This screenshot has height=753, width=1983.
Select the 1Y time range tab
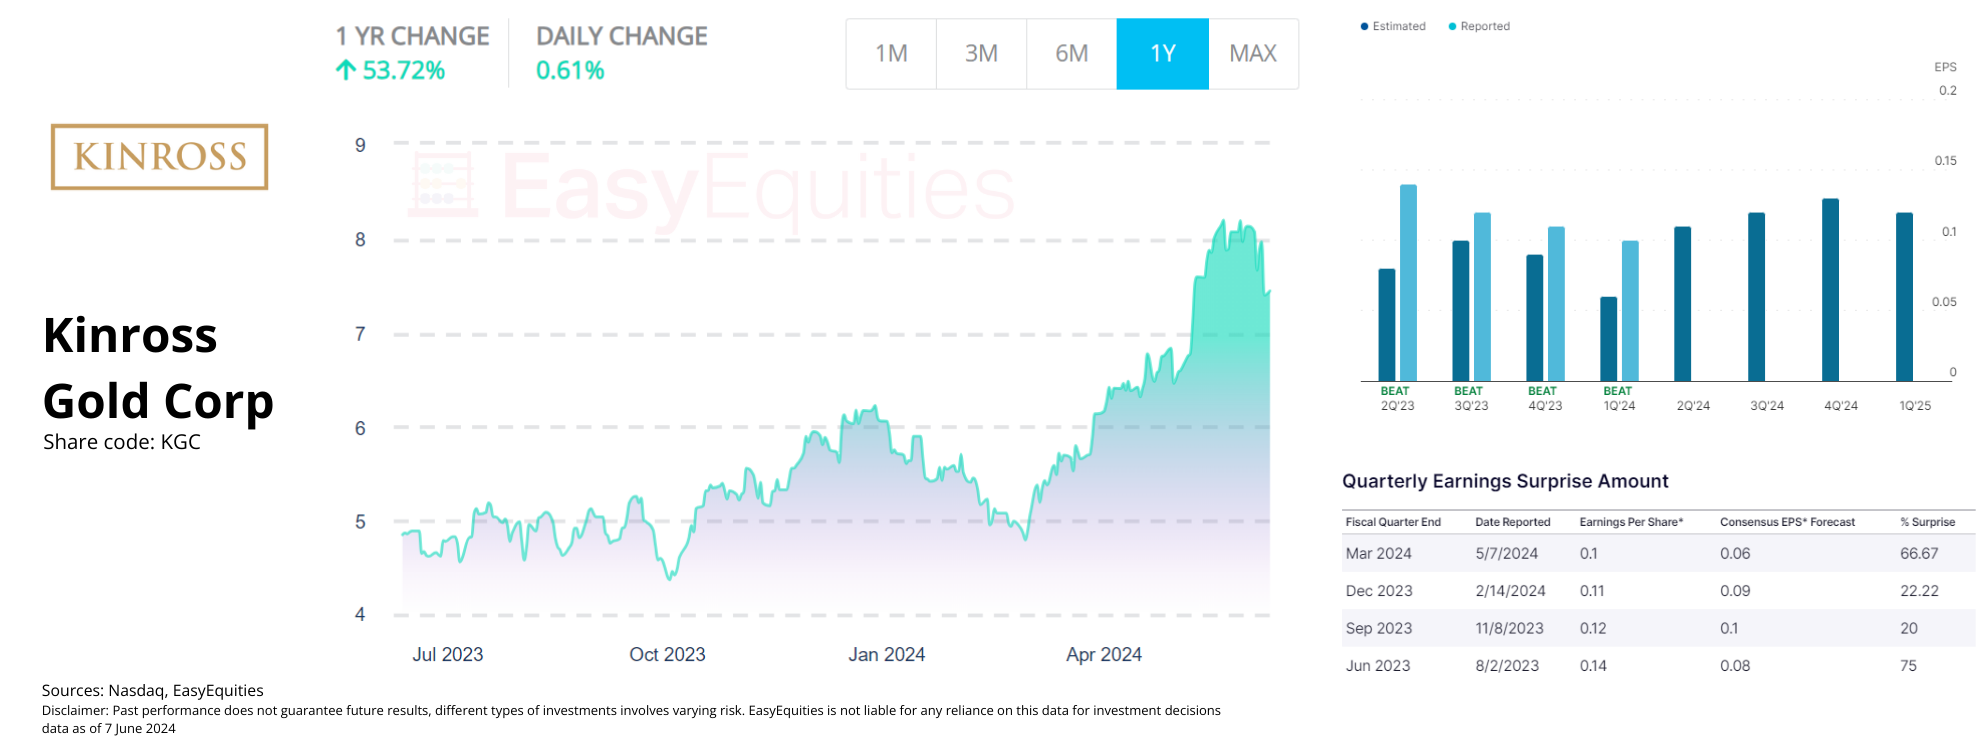(x=1162, y=54)
